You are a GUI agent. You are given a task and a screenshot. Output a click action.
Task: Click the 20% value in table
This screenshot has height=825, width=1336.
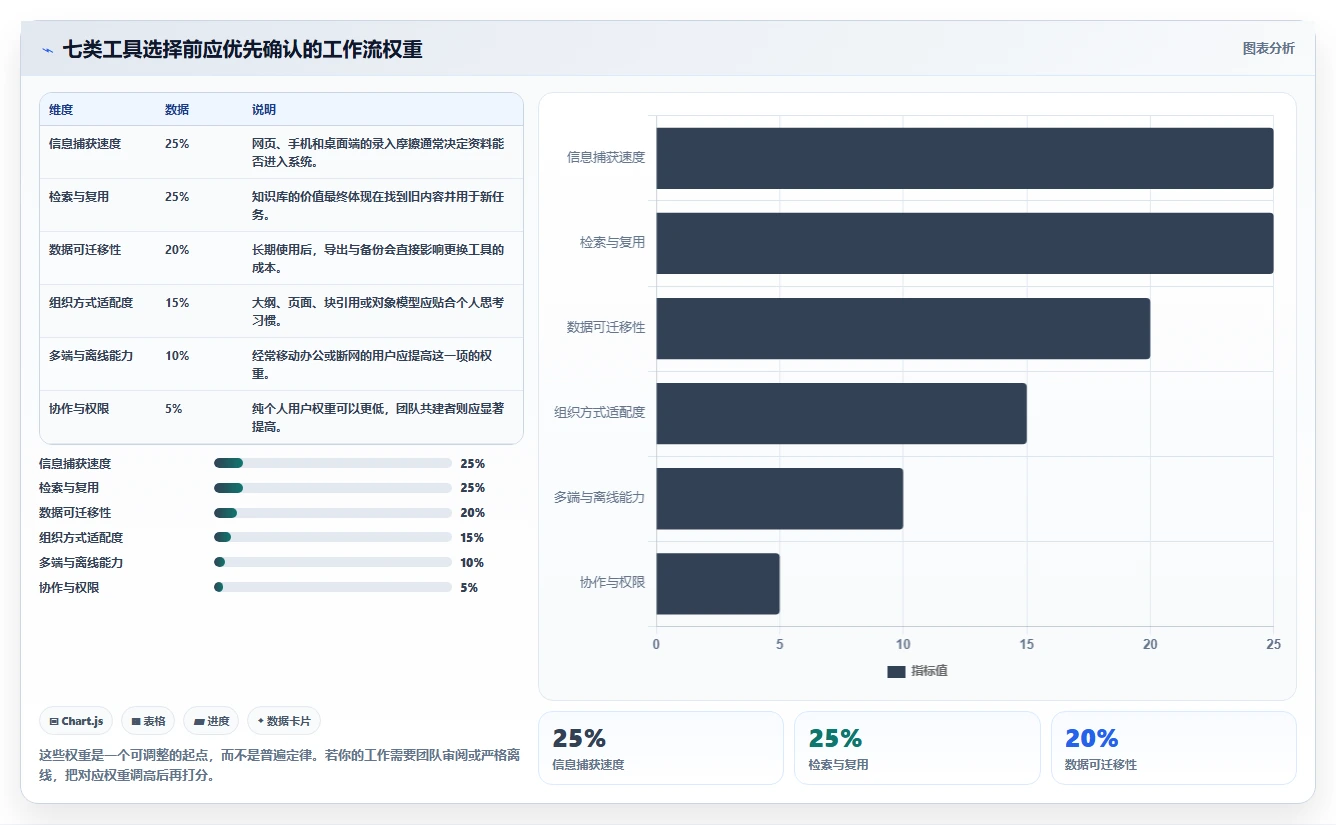click(x=177, y=250)
